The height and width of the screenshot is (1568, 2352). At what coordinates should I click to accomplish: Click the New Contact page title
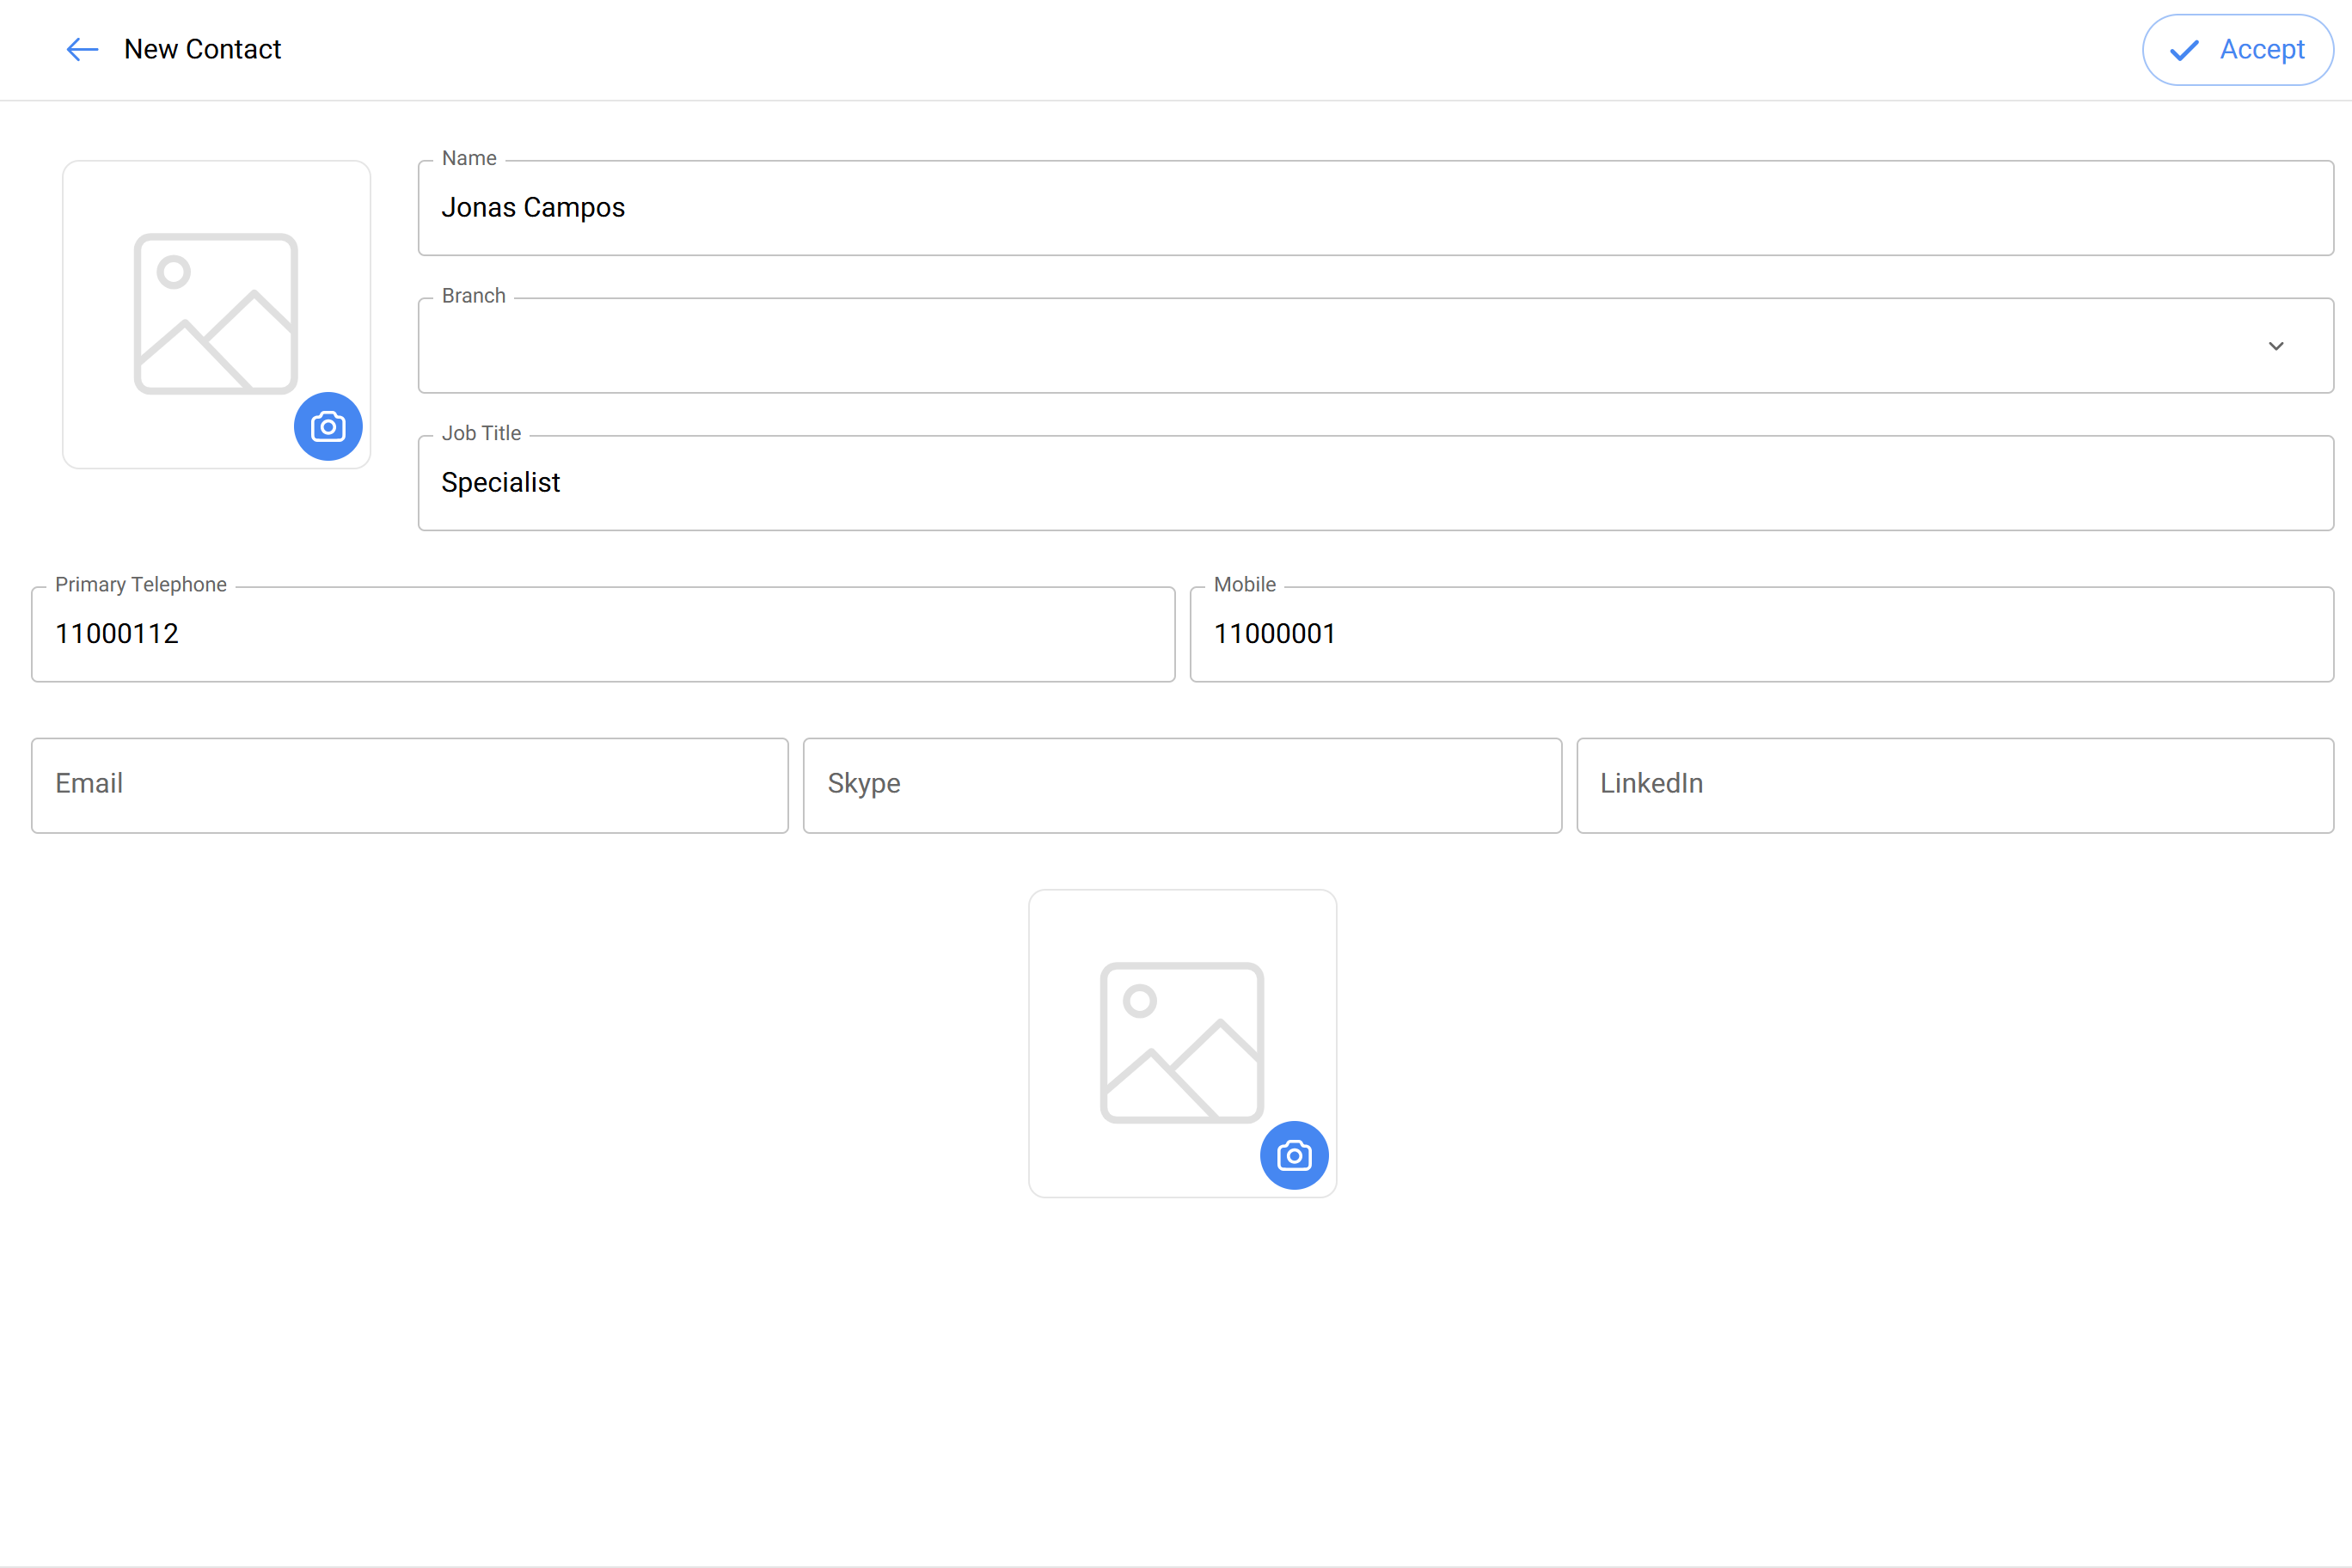point(203,49)
